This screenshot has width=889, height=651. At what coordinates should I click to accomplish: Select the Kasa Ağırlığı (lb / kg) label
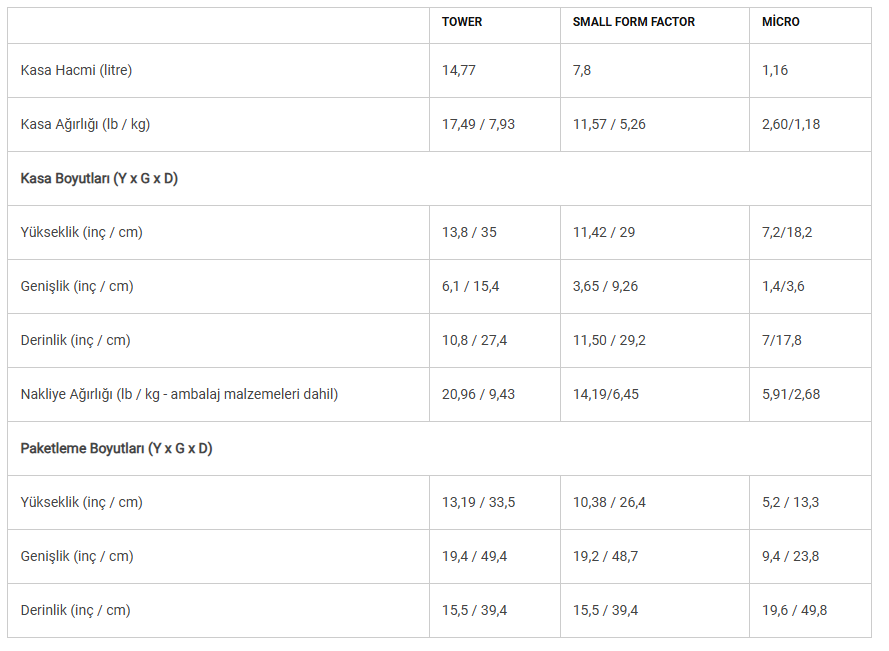coord(85,124)
